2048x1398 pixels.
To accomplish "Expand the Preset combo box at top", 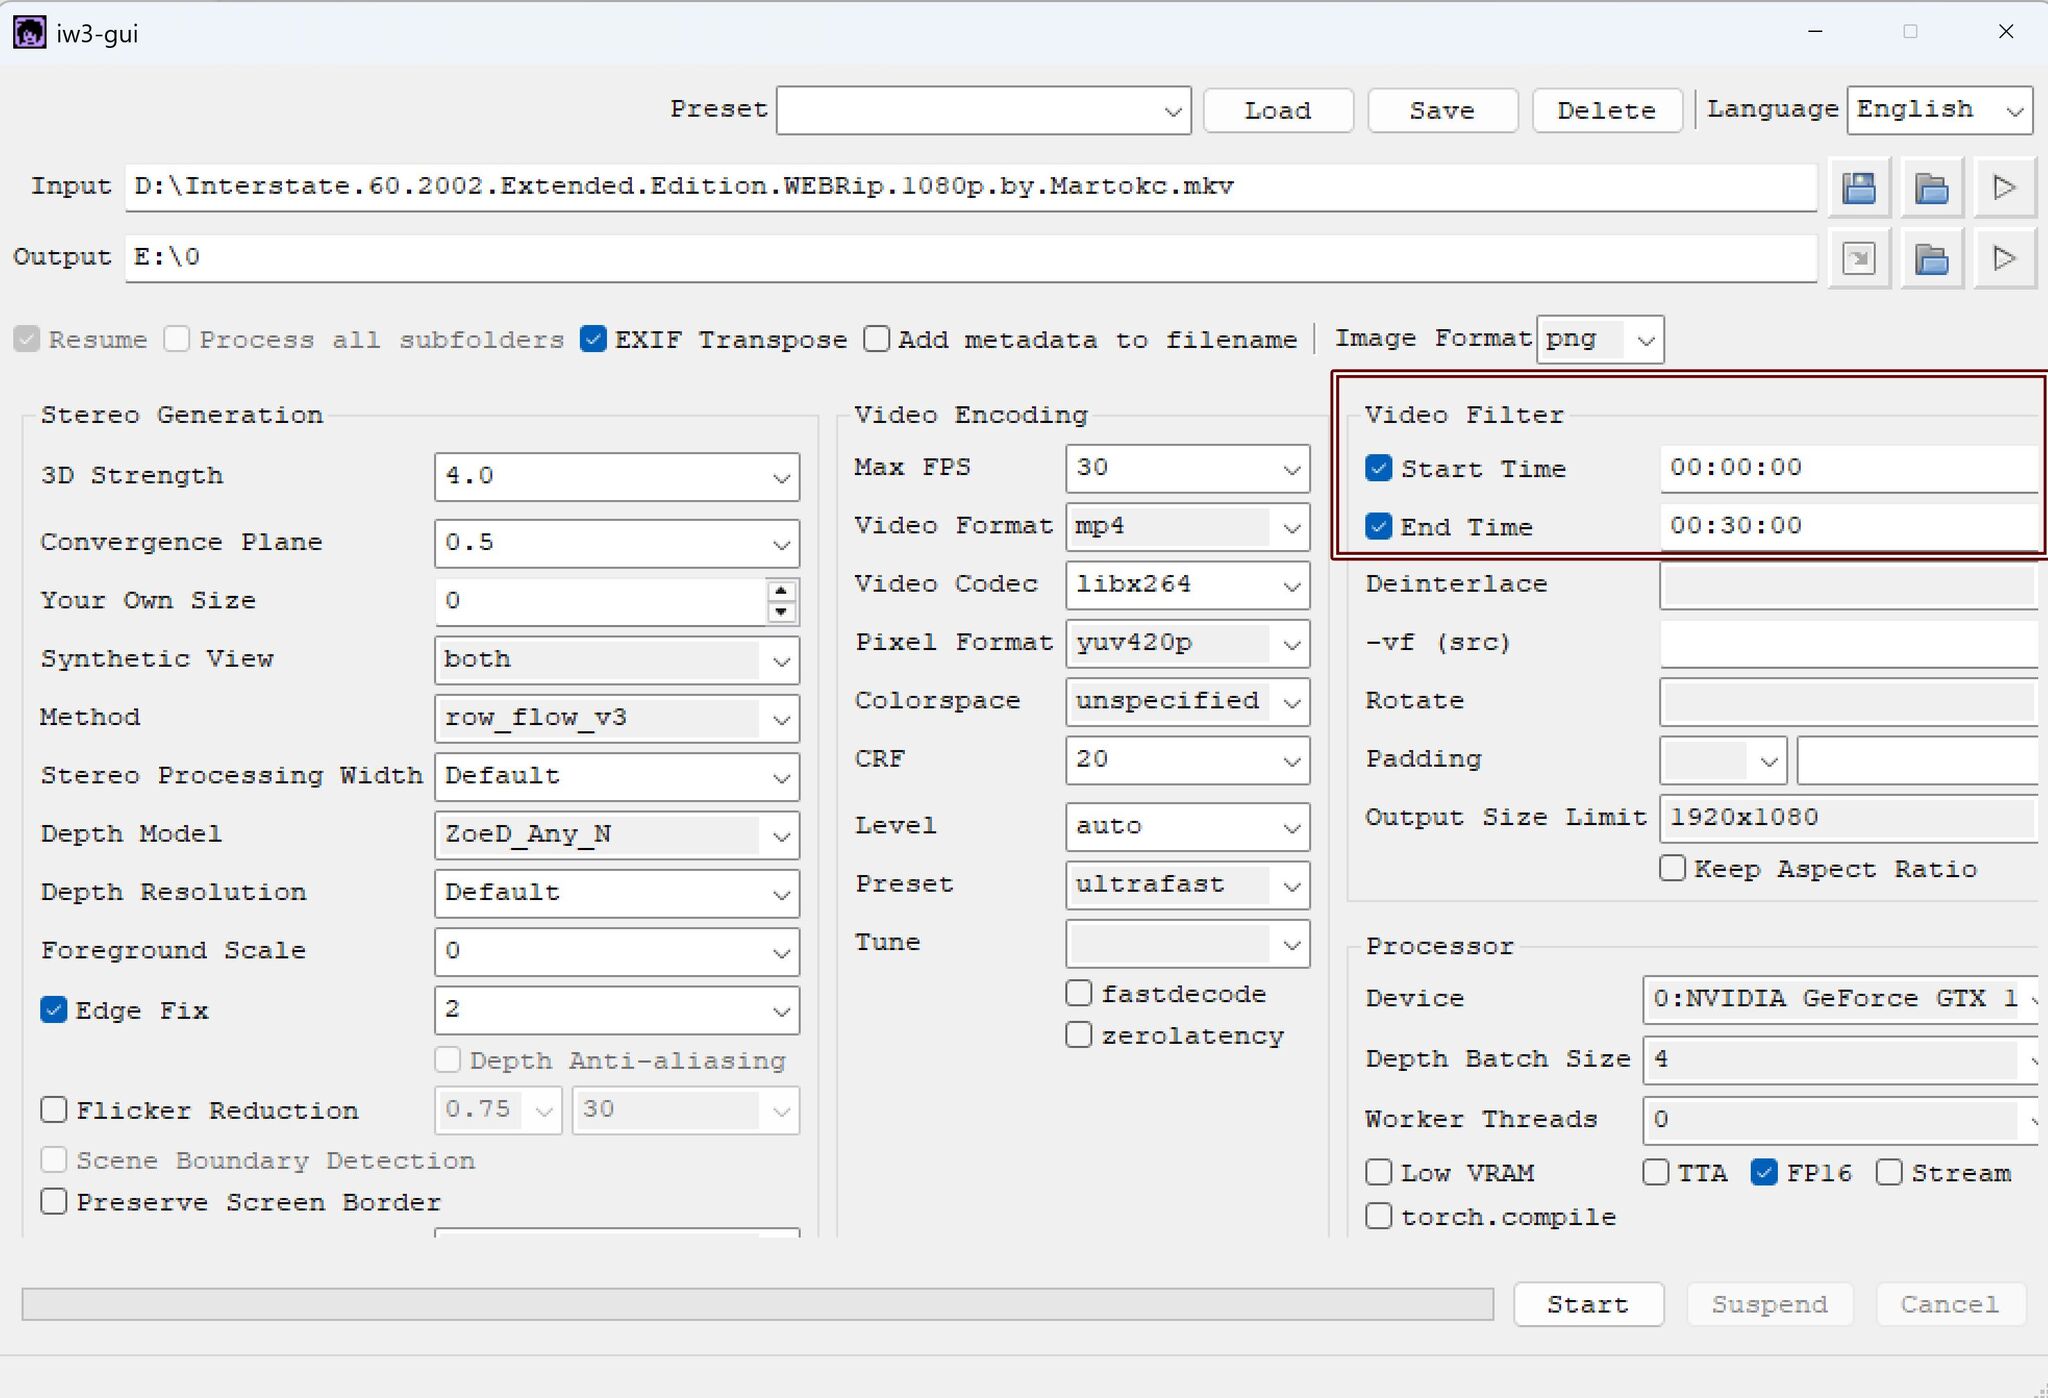I will (x=983, y=110).
